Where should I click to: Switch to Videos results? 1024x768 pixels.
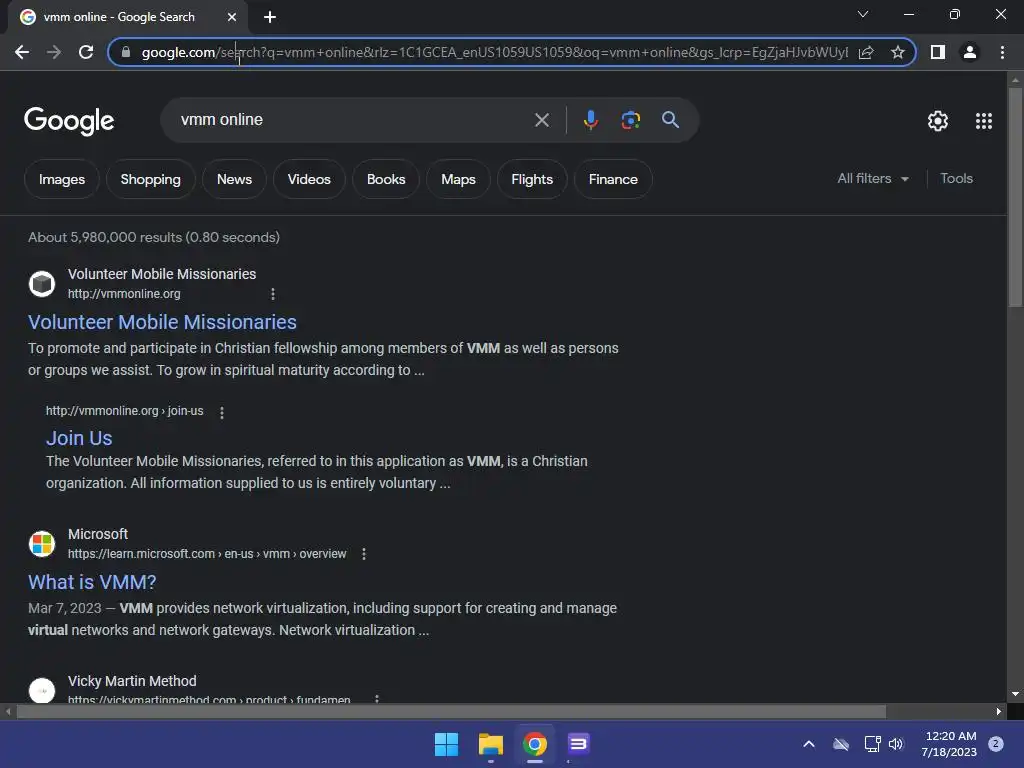pos(309,179)
